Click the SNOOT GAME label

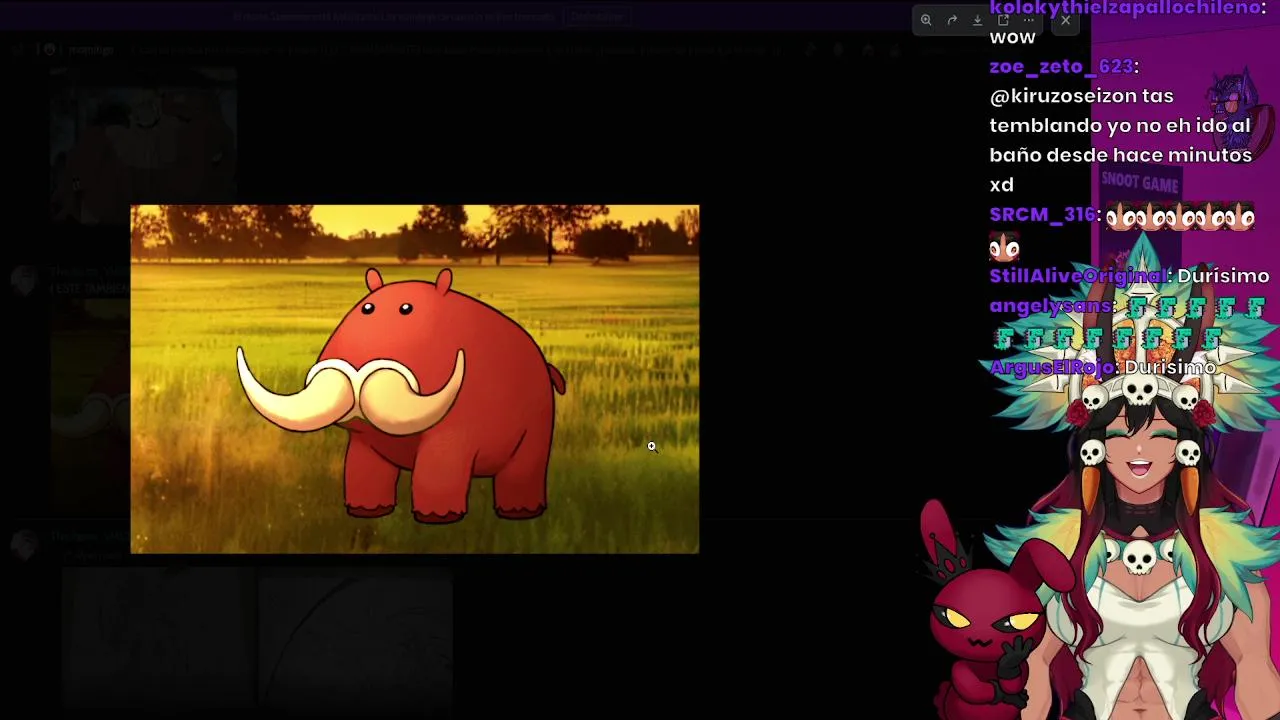click(1140, 183)
